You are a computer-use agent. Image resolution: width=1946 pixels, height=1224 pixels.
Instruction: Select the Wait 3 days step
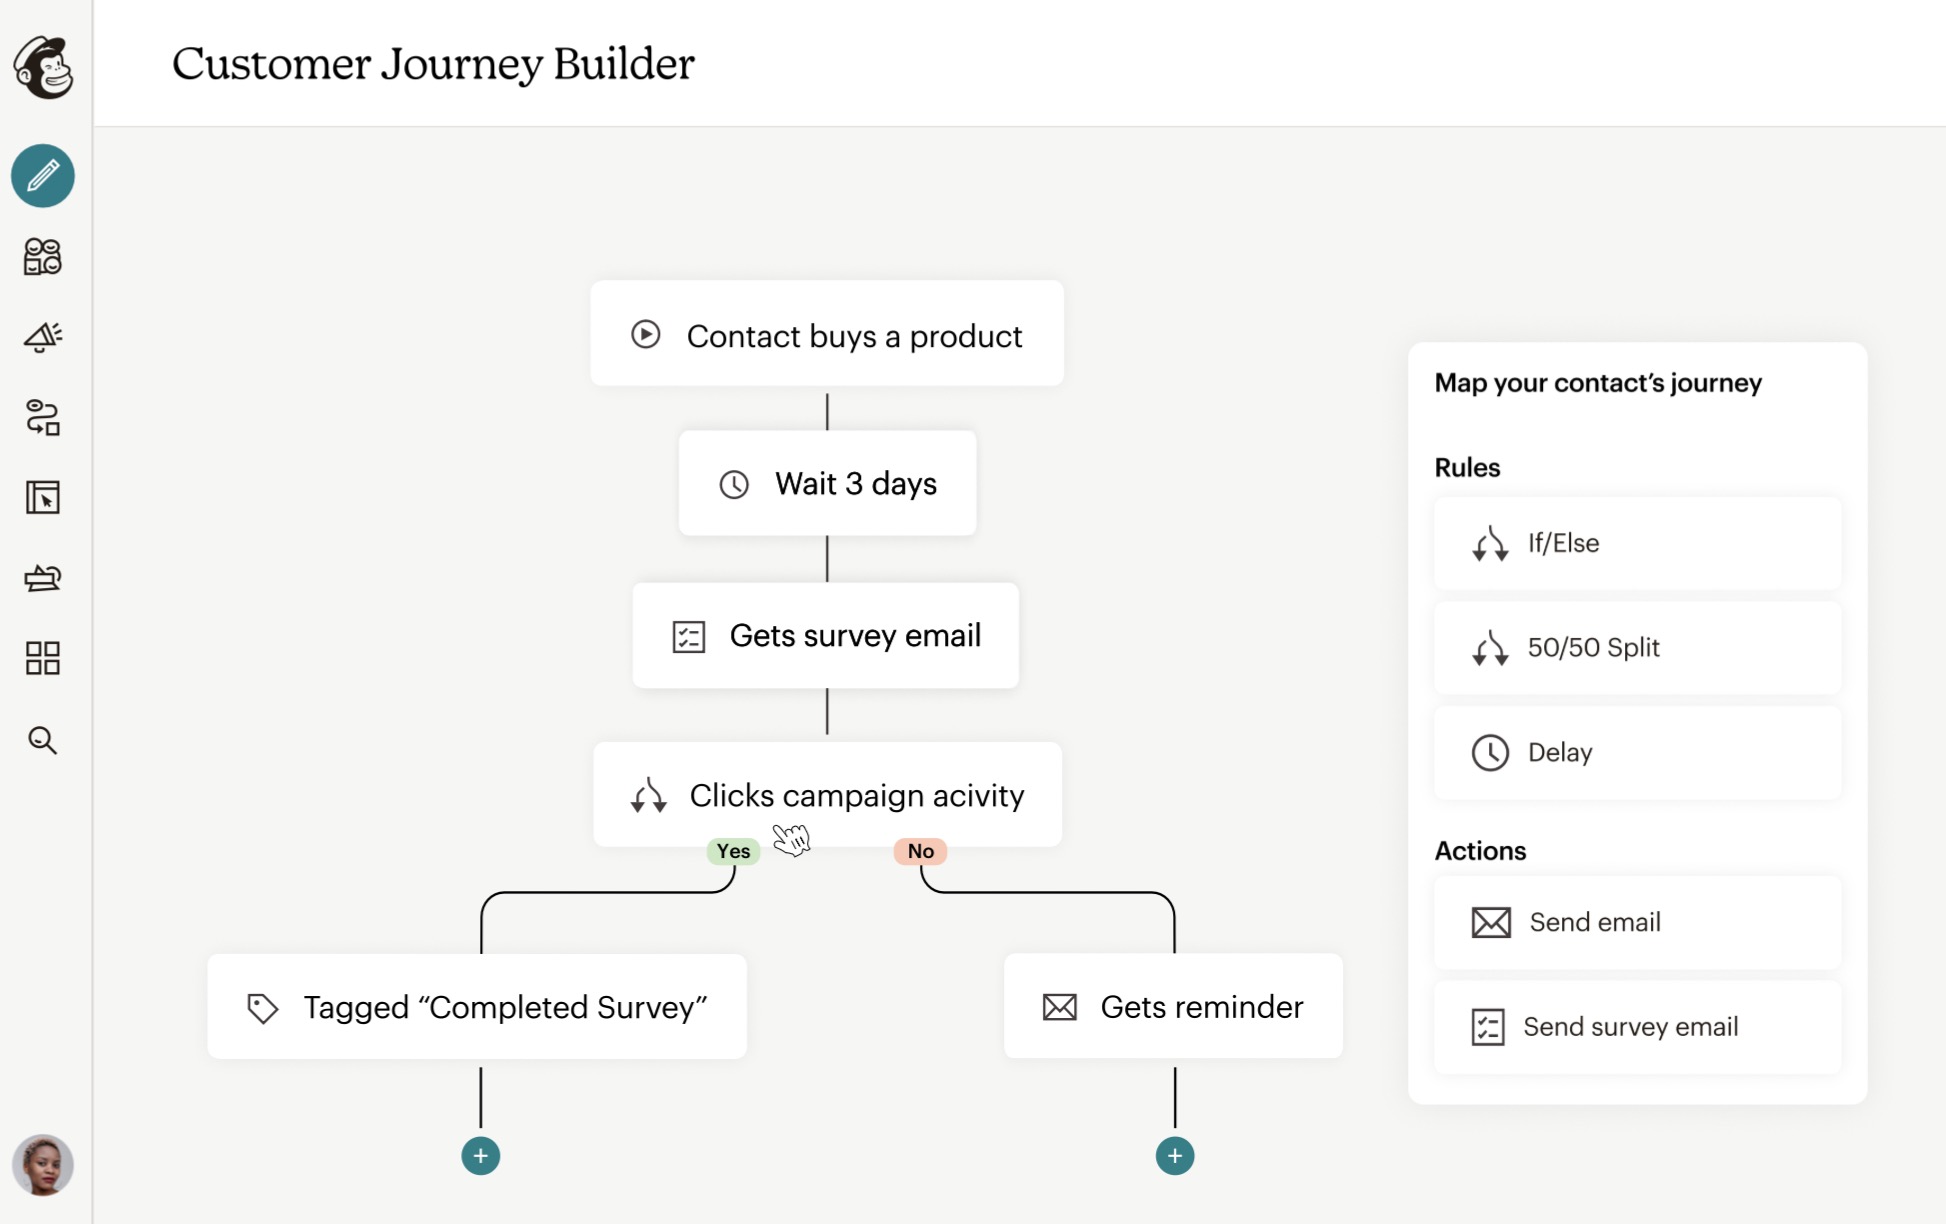[827, 484]
